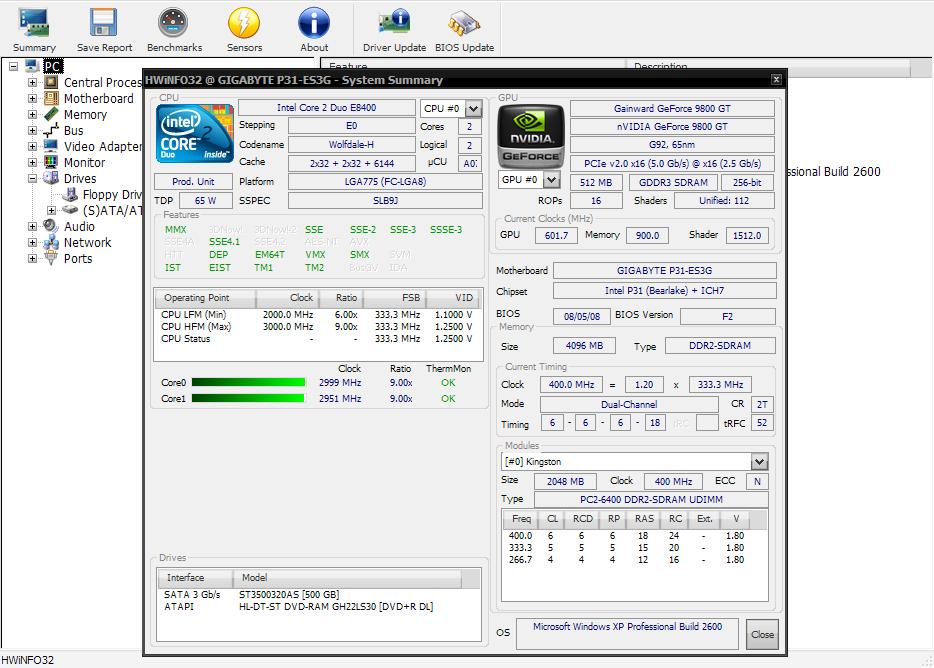Screen dimensions: 934x668
Task: Expand the Monitor node
Action: 32,162
